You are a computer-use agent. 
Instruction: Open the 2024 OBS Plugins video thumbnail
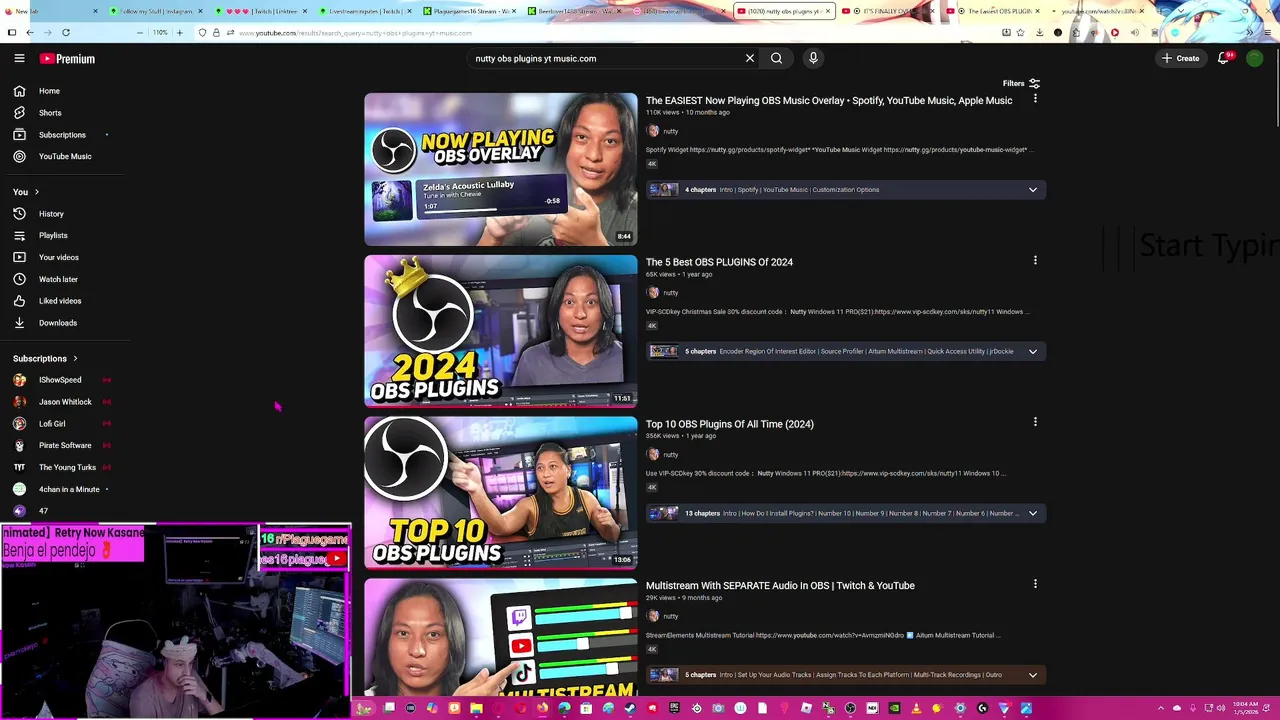click(x=500, y=331)
